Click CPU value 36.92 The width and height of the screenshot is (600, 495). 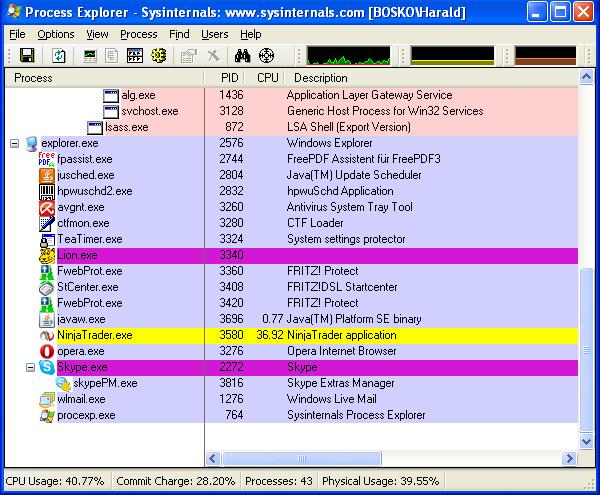(x=270, y=335)
